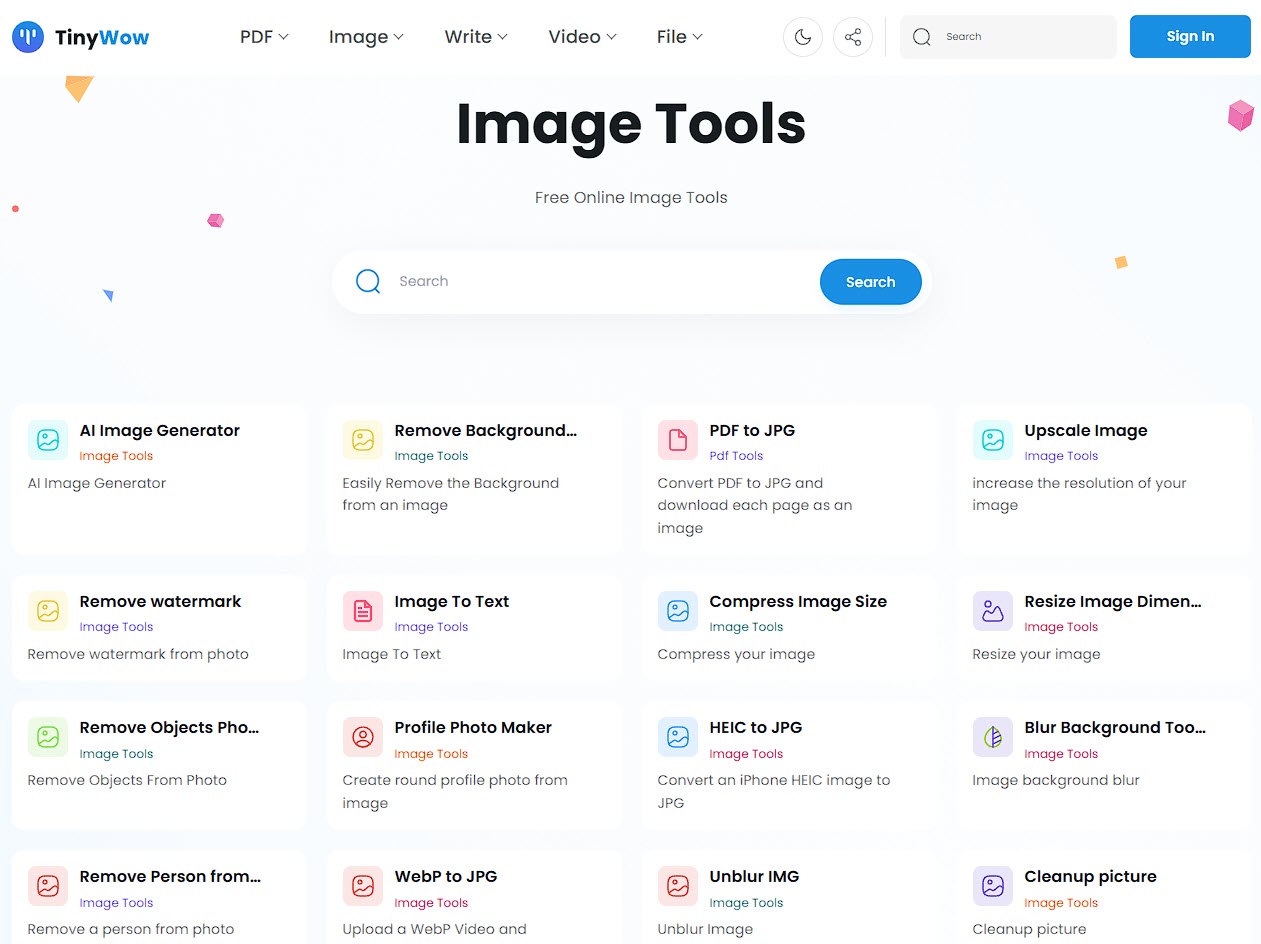The image size is (1261, 944).
Task: Open the Profile Photo Maker tool title
Action: pyautogui.click(x=473, y=728)
